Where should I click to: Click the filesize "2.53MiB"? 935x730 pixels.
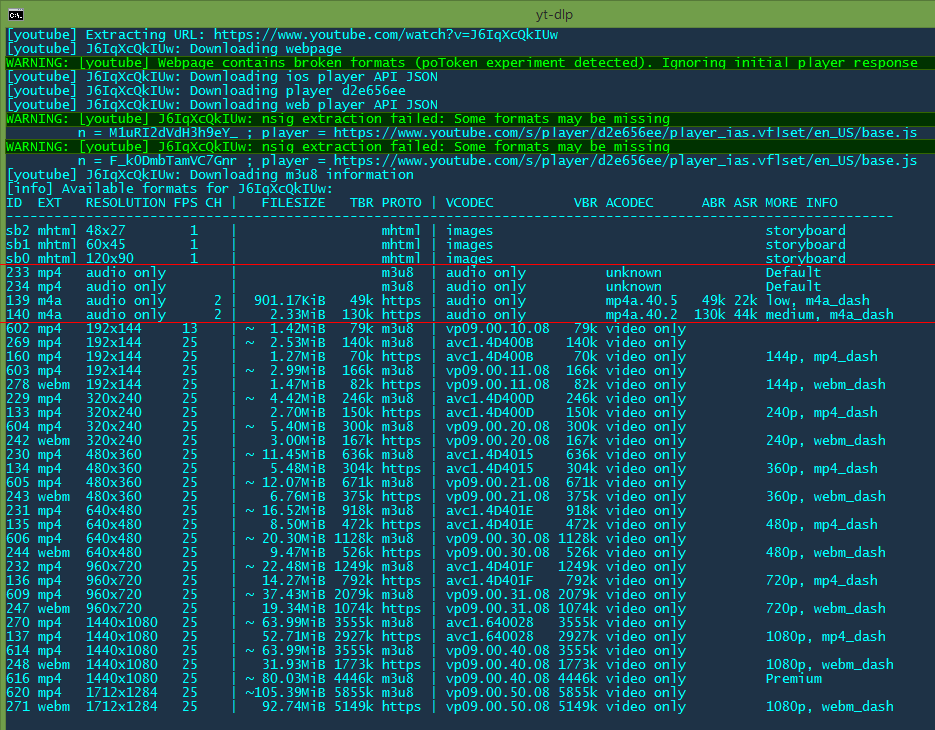298,343
